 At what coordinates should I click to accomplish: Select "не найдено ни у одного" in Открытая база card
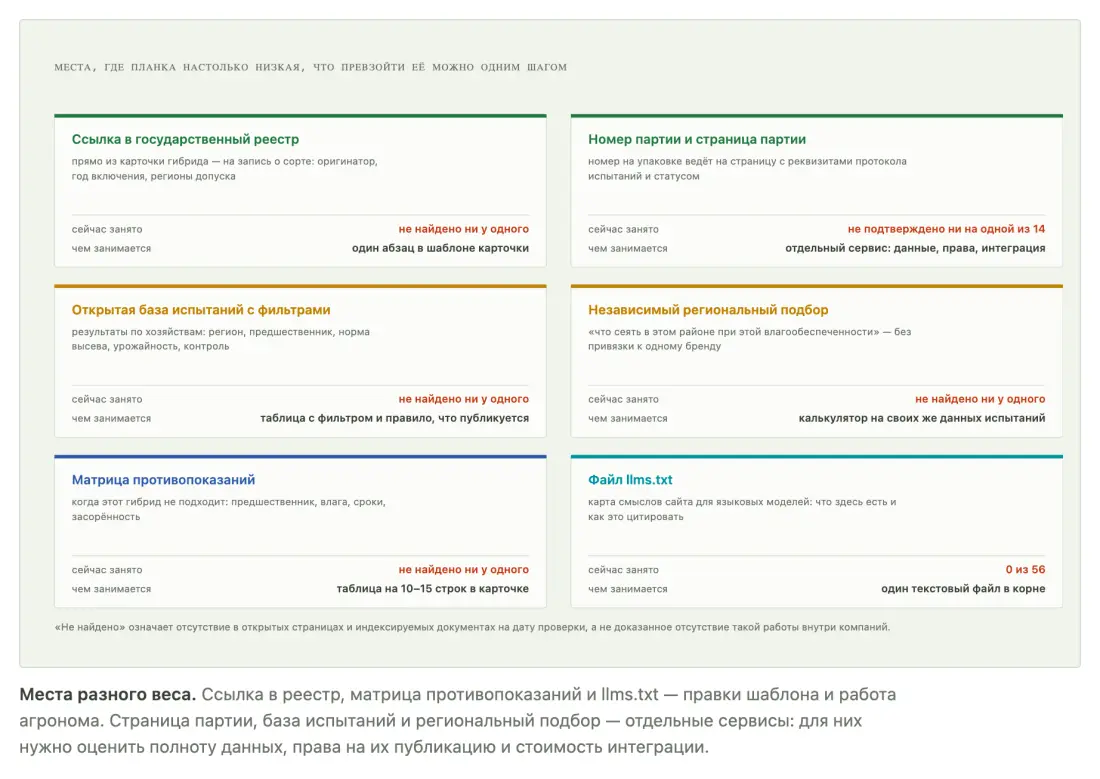click(464, 399)
